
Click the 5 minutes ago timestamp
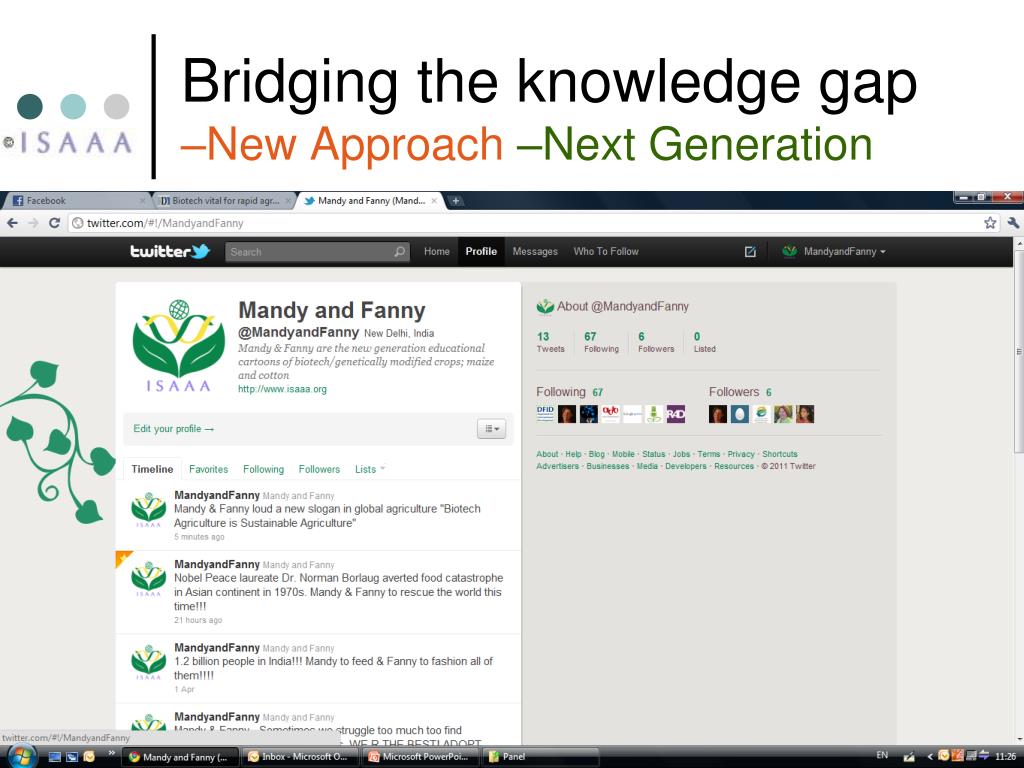click(199, 537)
